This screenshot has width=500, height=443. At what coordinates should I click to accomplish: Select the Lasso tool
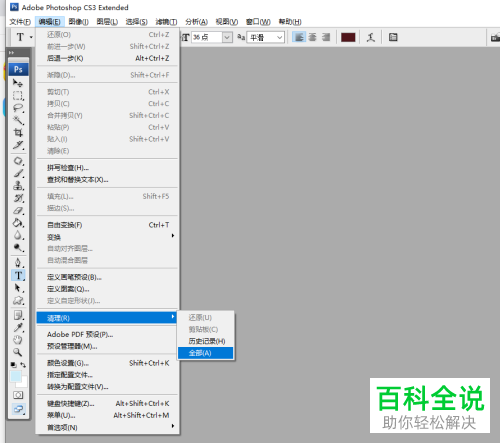pyautogui.click(x=18, y=108)
